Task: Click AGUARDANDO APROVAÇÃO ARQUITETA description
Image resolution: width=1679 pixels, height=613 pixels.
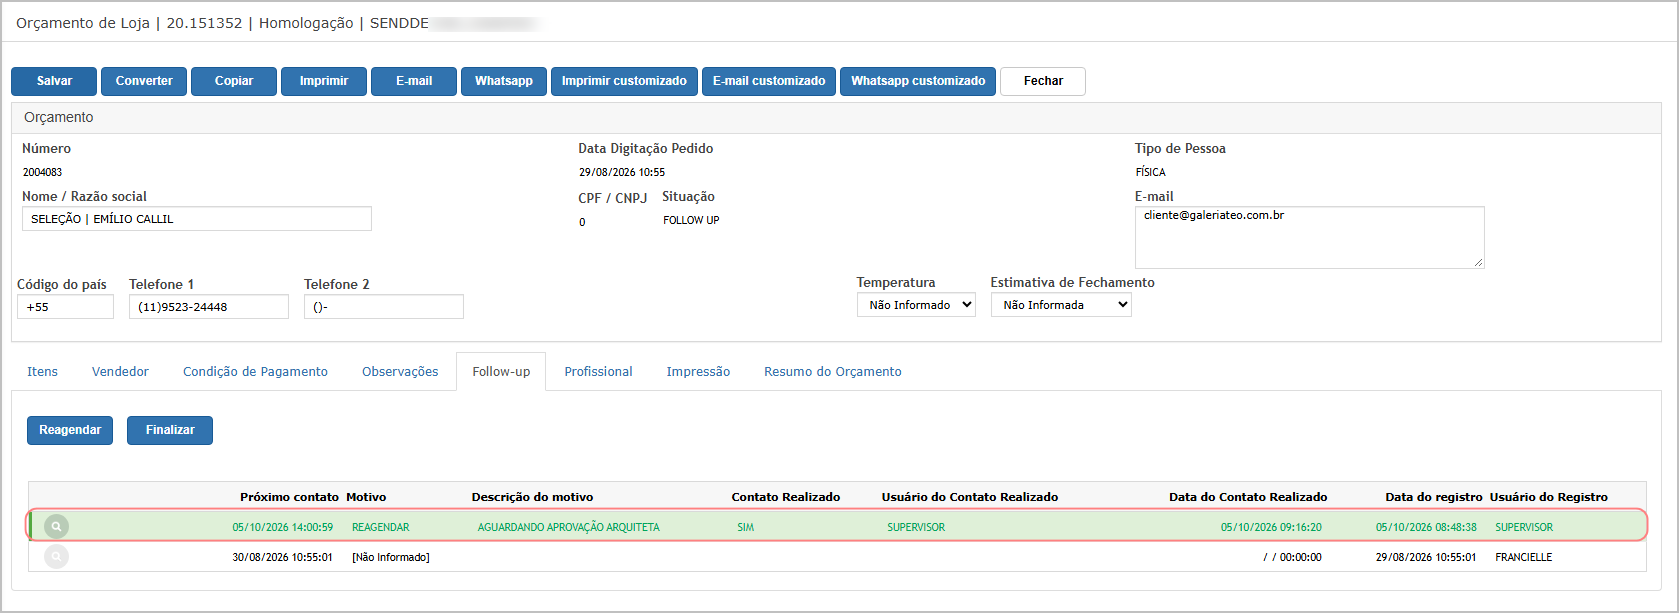Action: pos(568,527)
